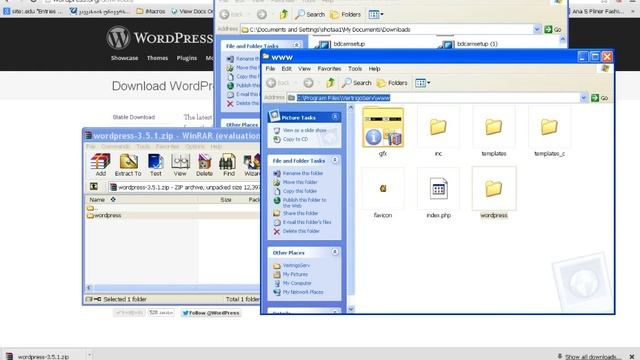The width and height of the screenshot is (640, 360).
Task: Sort WinRAR list by Size column
Action: point(226,200)
